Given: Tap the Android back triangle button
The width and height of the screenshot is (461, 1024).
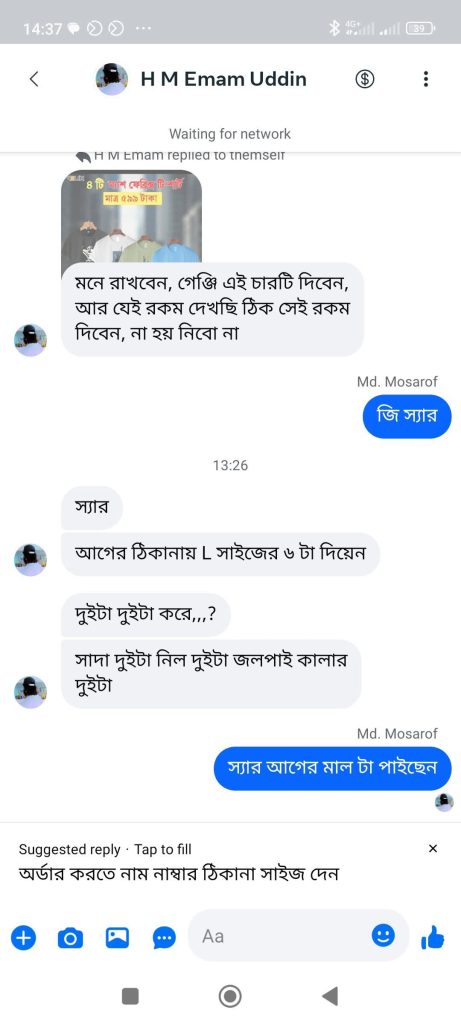Looking at the screenshot, I should (330, 995).
